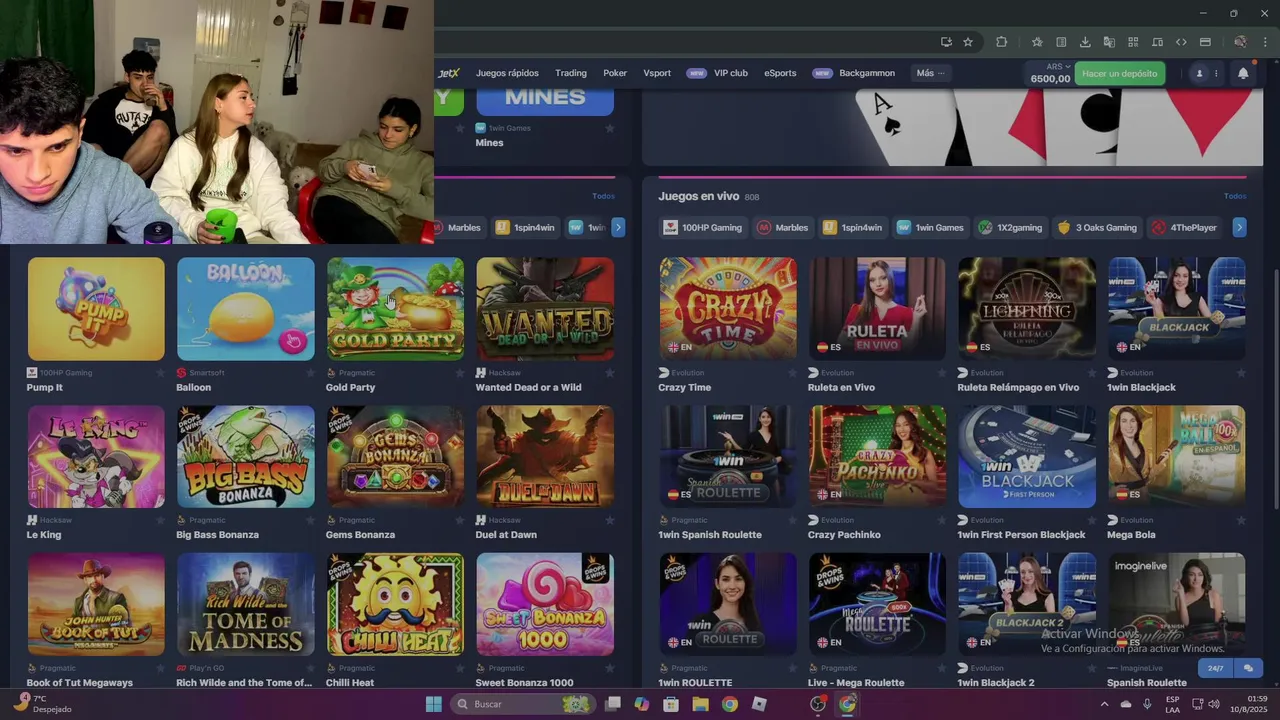Click the microphone icon in system tray
Viewport: 1280px width, 720px height.
click(1147, 704)
